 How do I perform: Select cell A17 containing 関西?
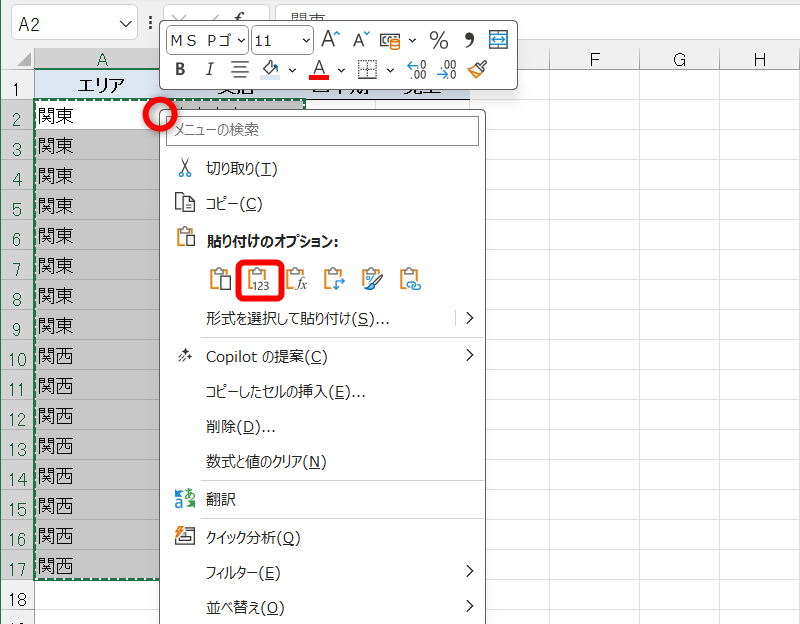97,565
